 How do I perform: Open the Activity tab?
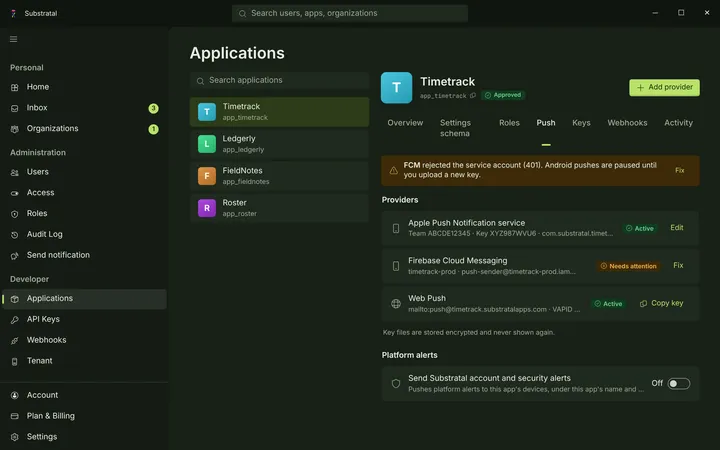click(678, 123)
